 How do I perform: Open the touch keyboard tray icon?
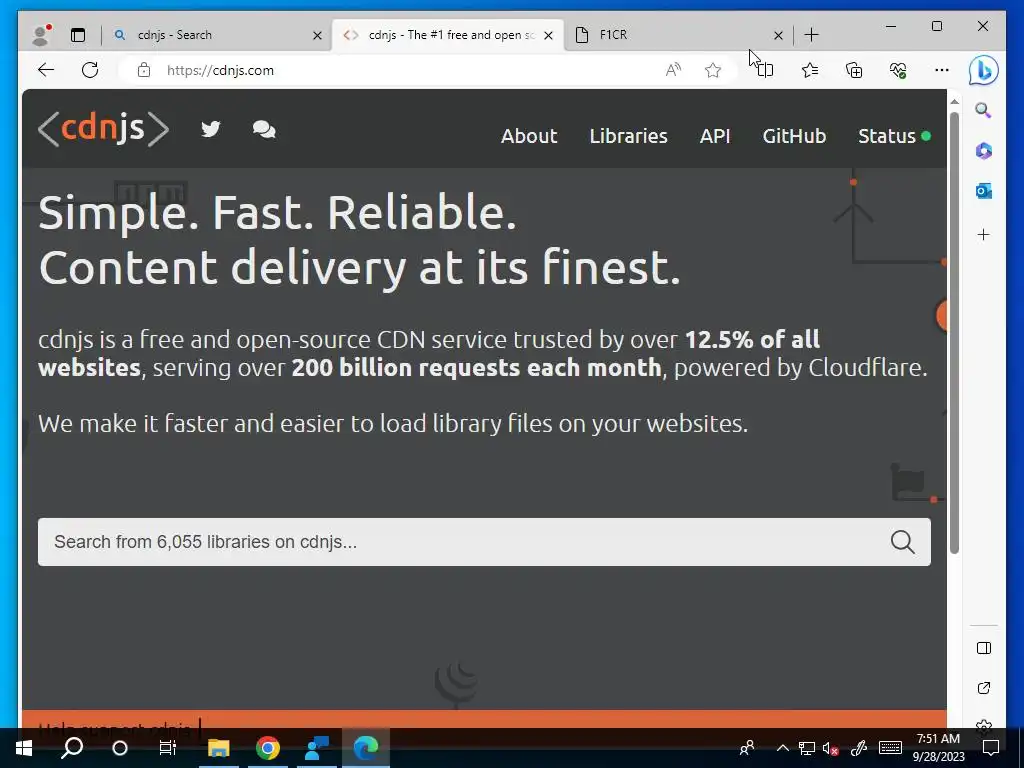[x=890, y=748]
